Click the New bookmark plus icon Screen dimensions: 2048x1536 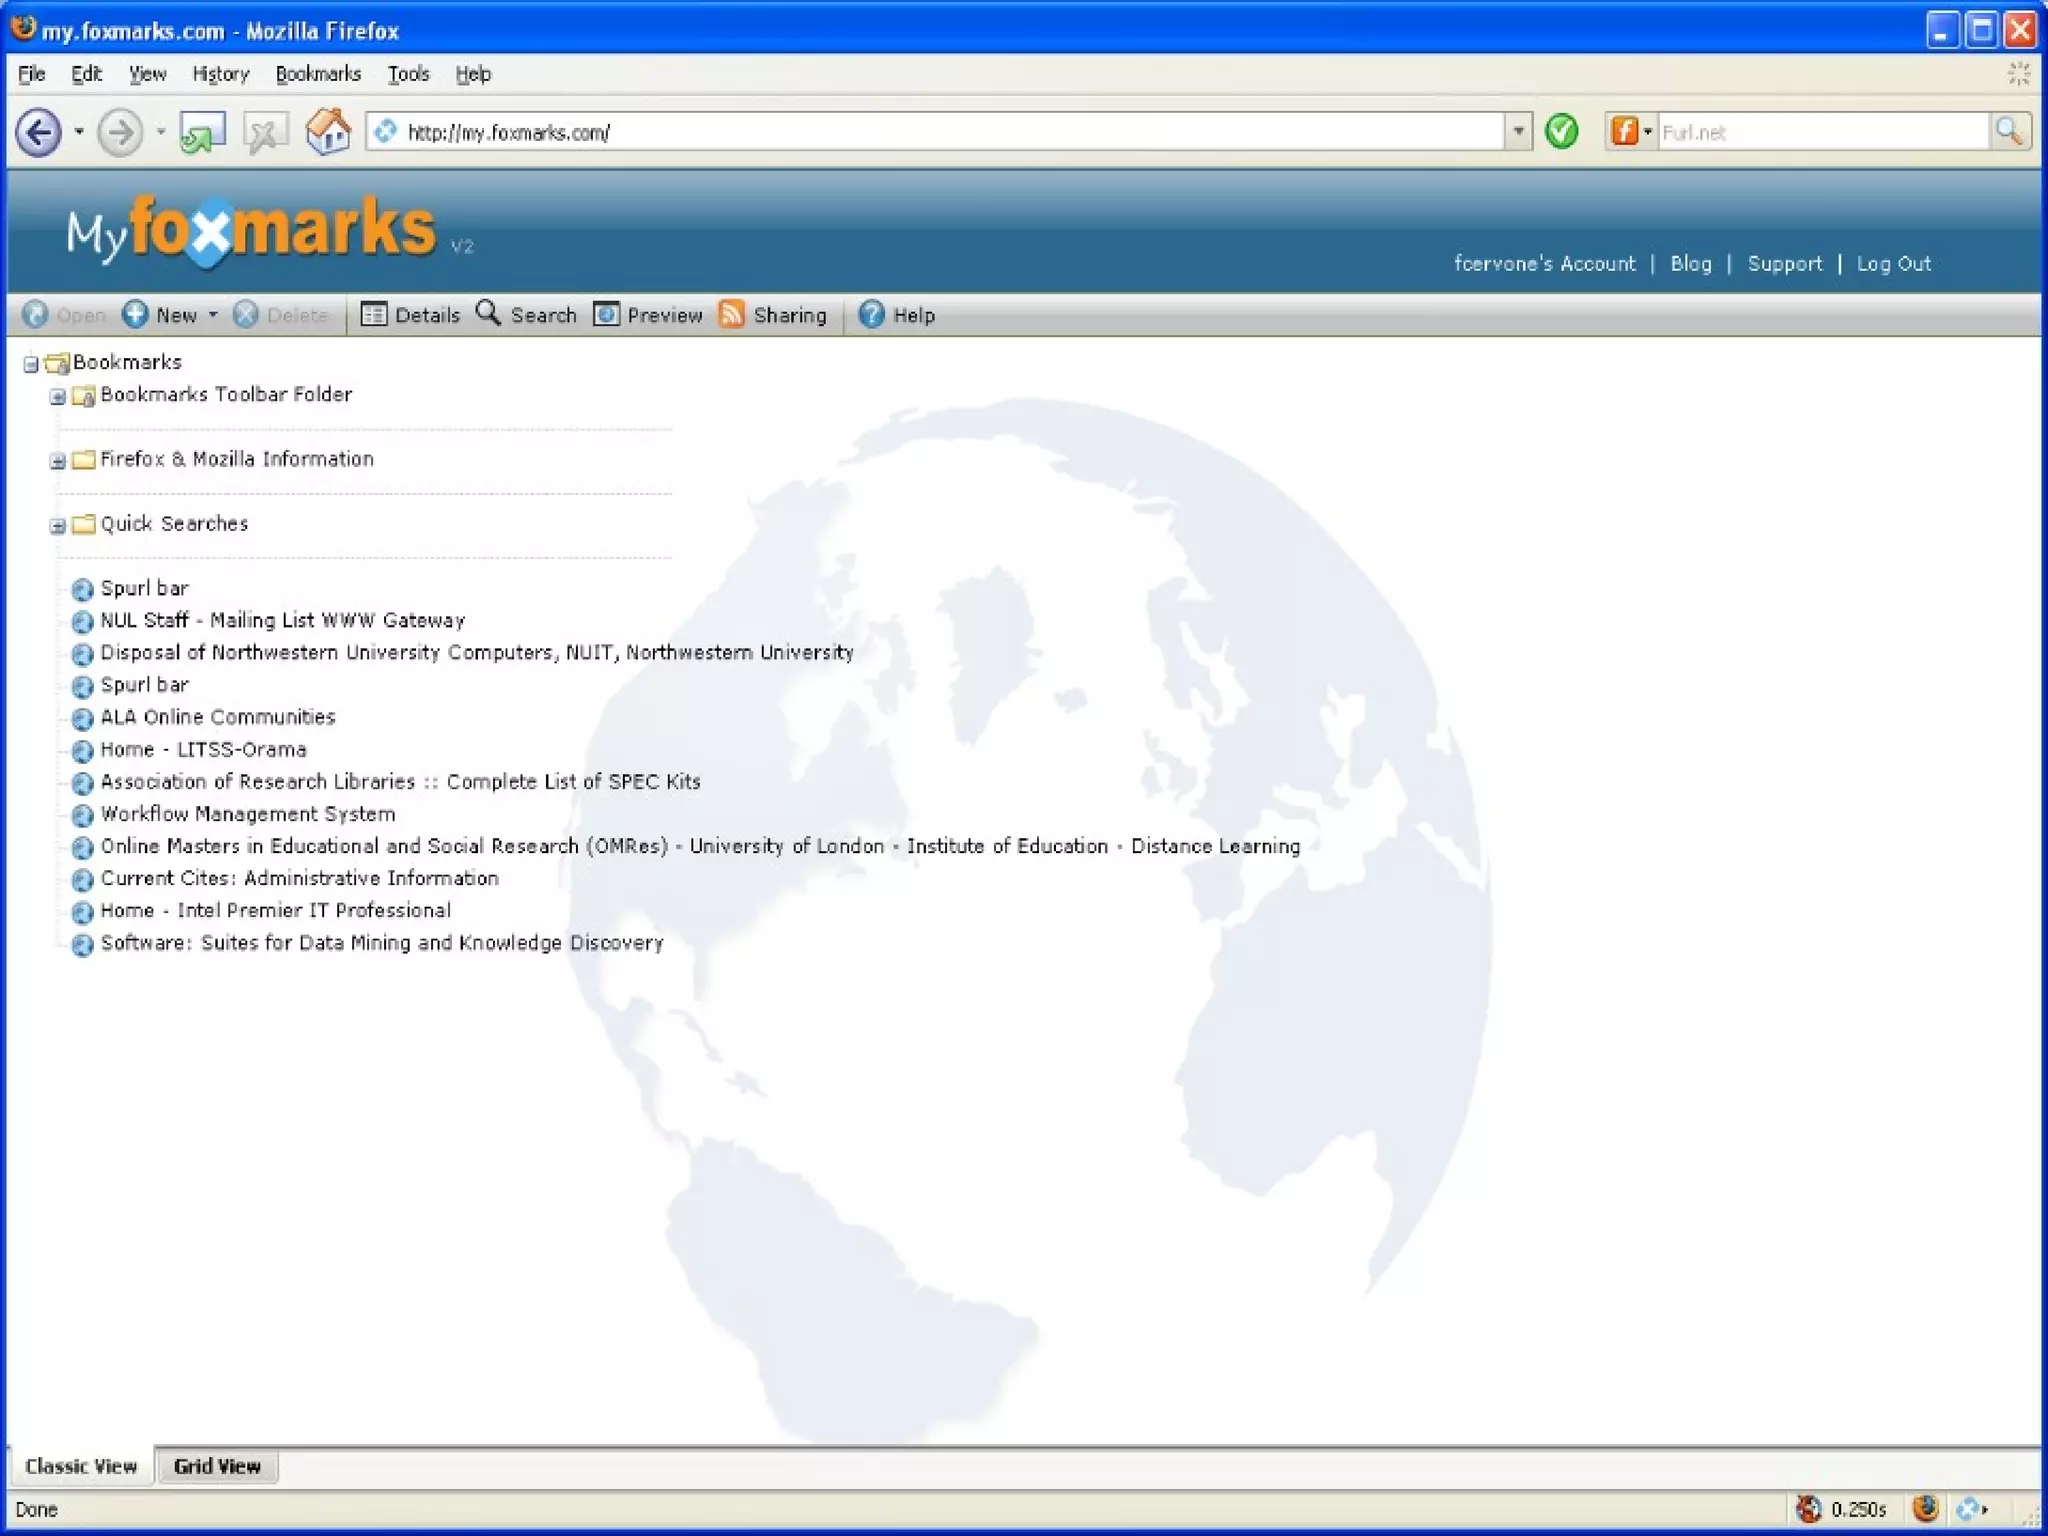click(x=135, y=315)
